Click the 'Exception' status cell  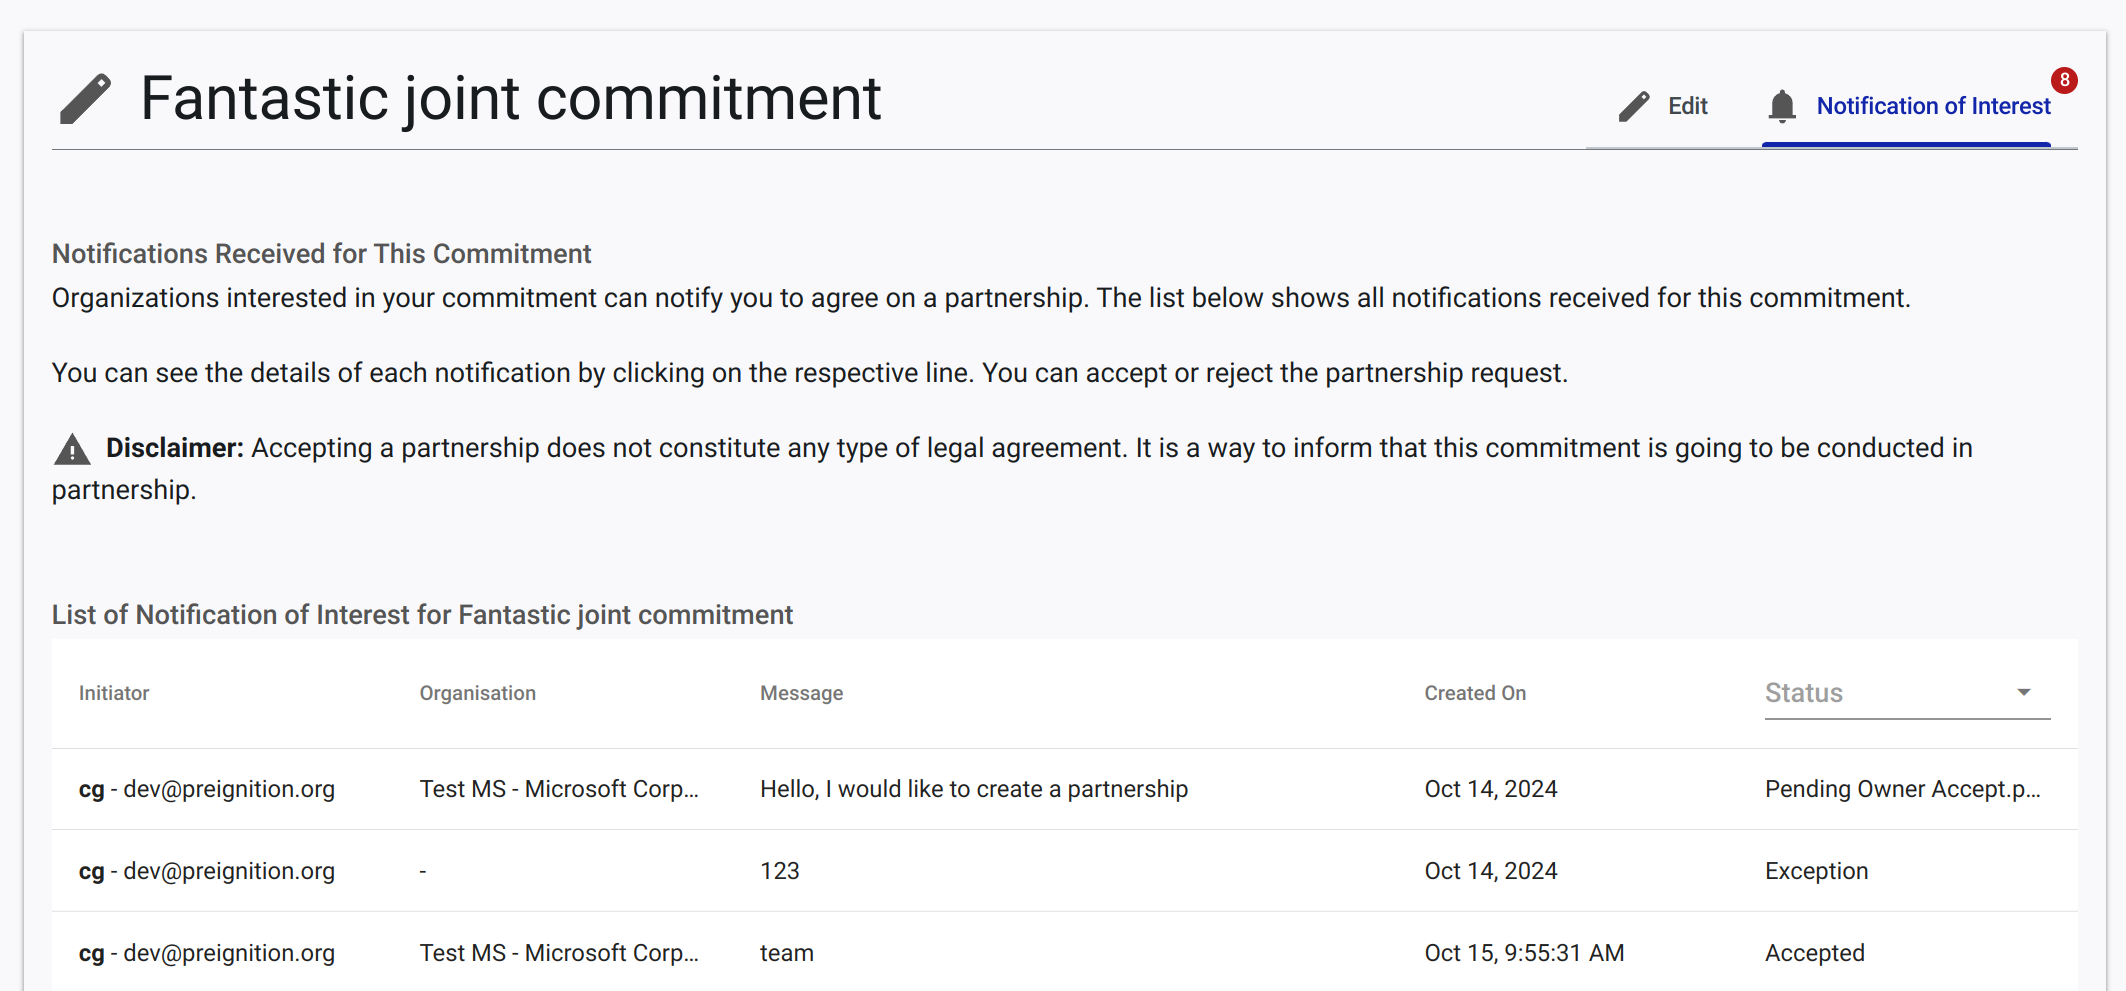pos(1816,871)
